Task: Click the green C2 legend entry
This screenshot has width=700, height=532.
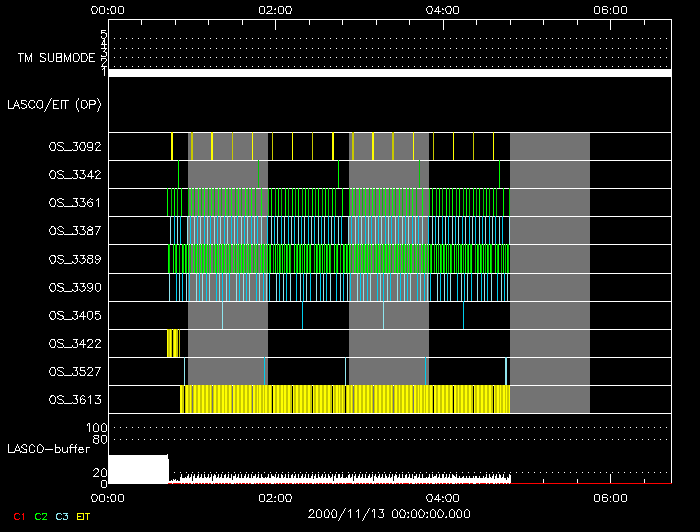Action: point(41,516)
